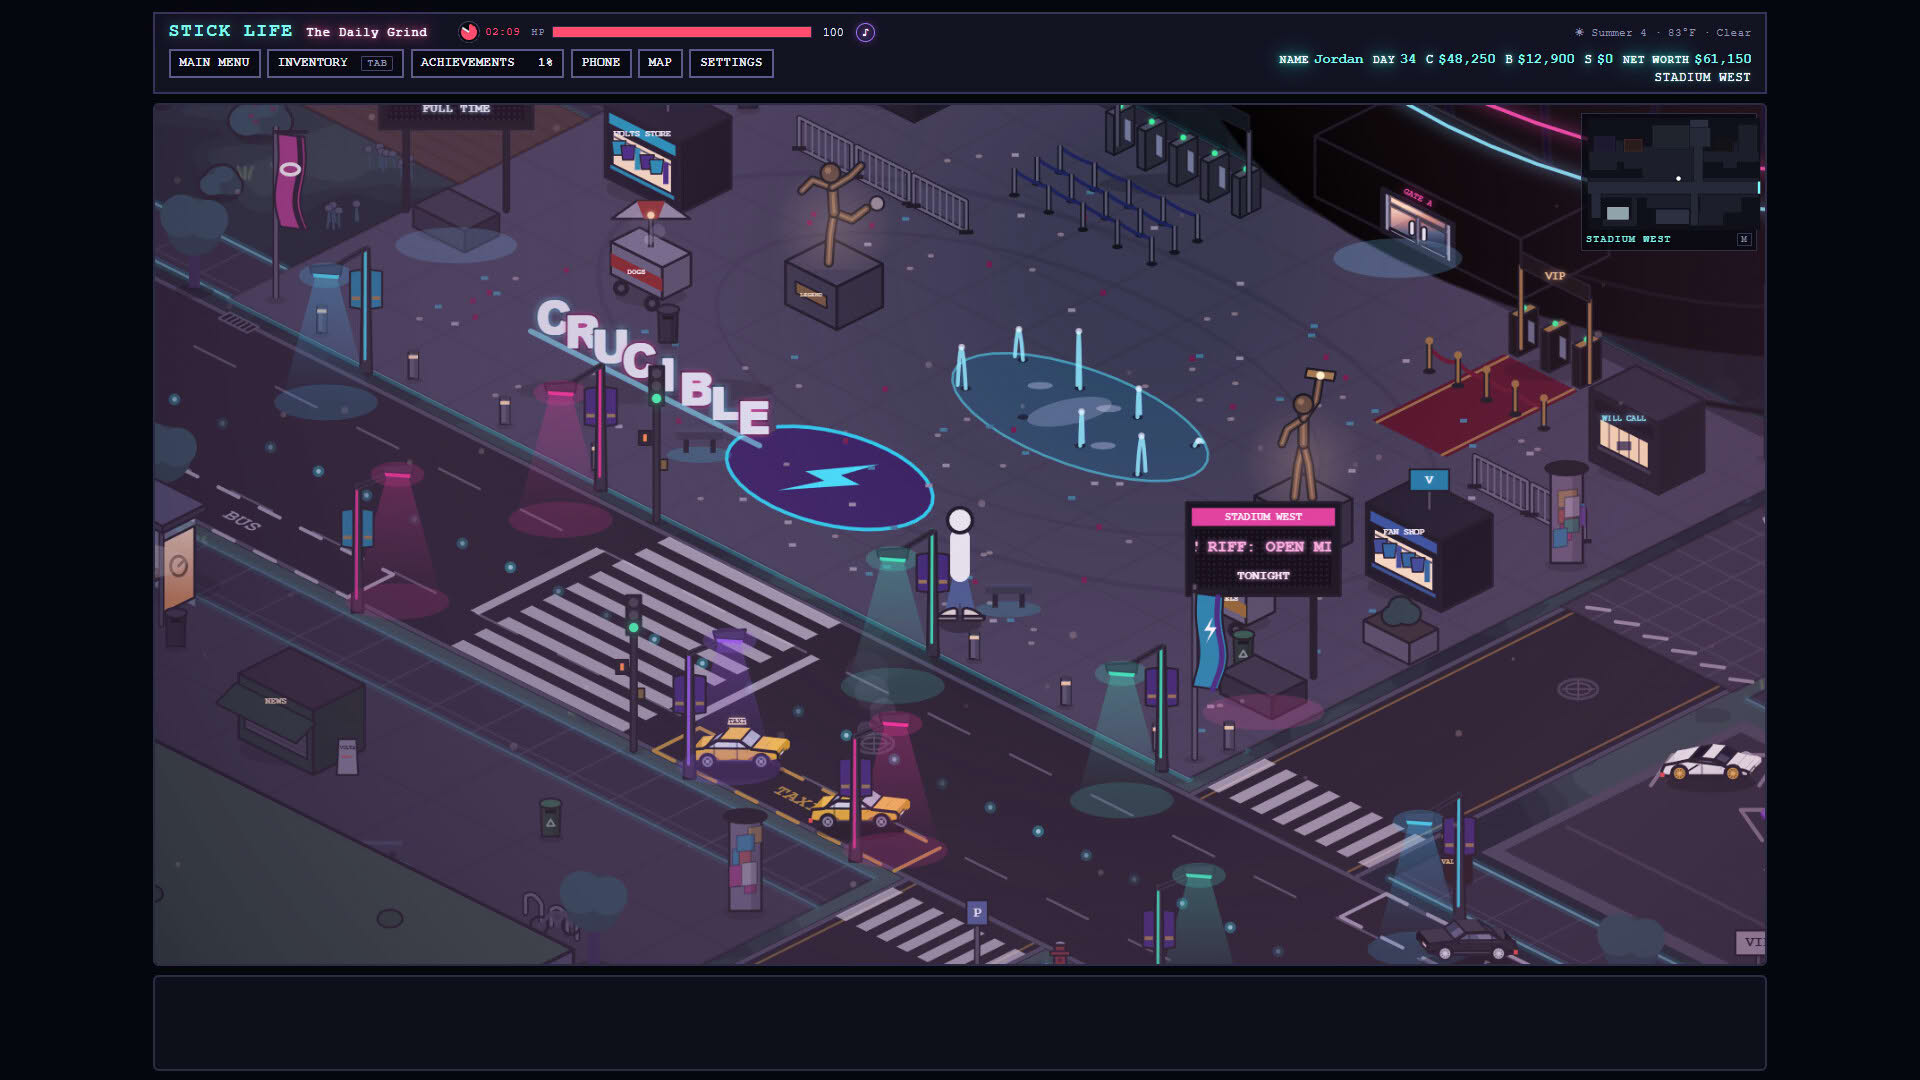
Task: Click the pink stadium banner flag
Action: 289,180
